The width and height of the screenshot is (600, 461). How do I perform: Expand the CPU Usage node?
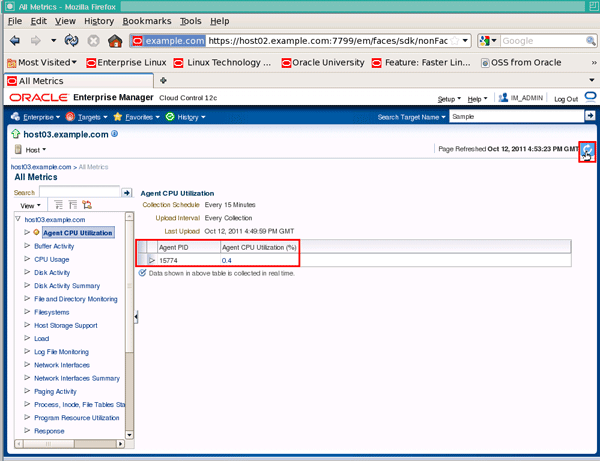27,259
